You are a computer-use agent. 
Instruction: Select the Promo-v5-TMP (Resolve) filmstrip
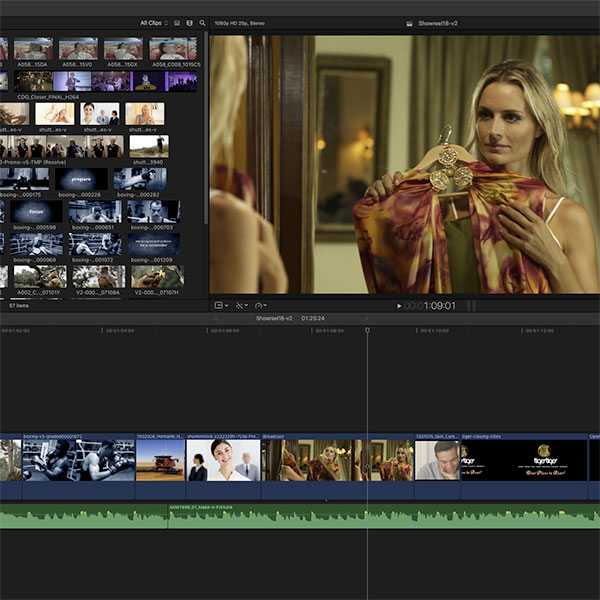pyautogui.click(x=62, y=146)
